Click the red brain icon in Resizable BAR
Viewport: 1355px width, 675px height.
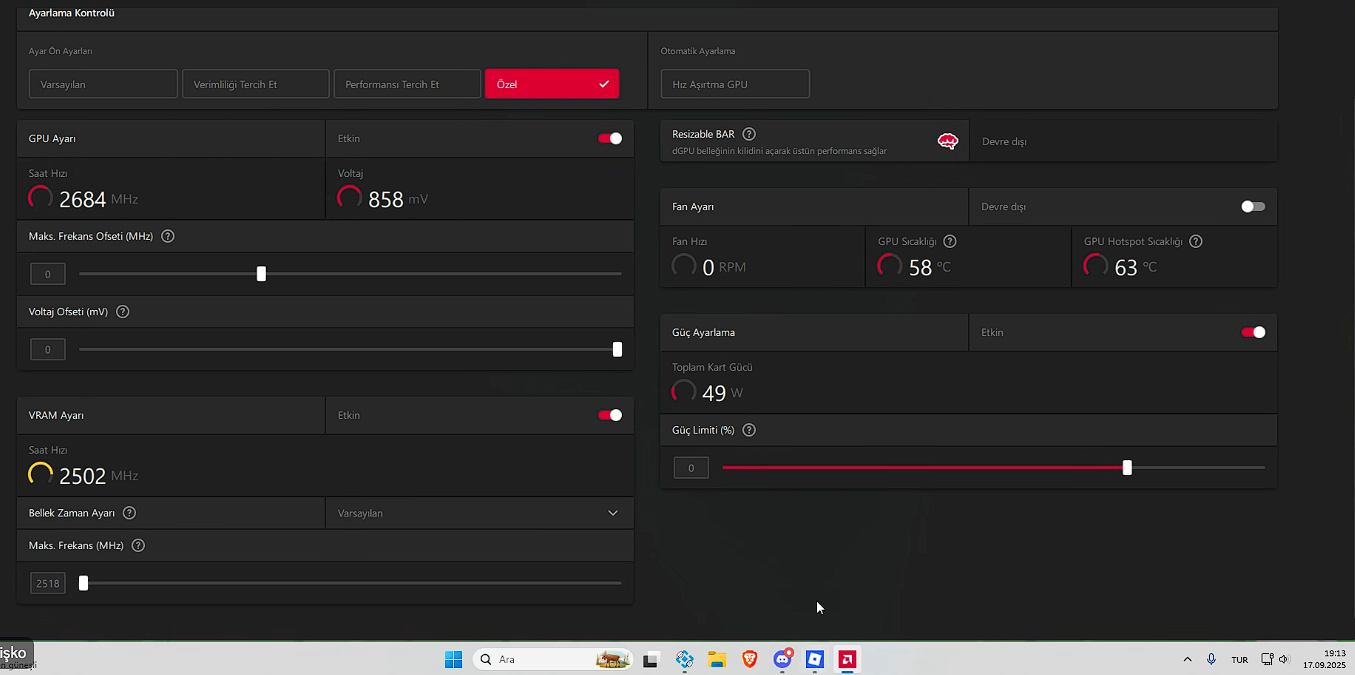(947, 141)
